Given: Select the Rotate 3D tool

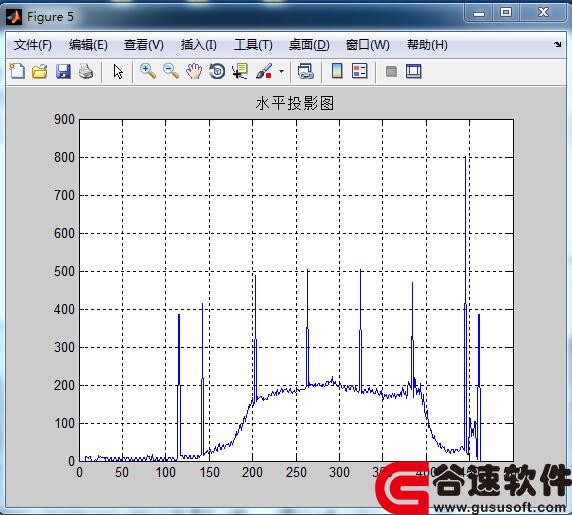Looking at the screenshot, I should click(217, 71).
